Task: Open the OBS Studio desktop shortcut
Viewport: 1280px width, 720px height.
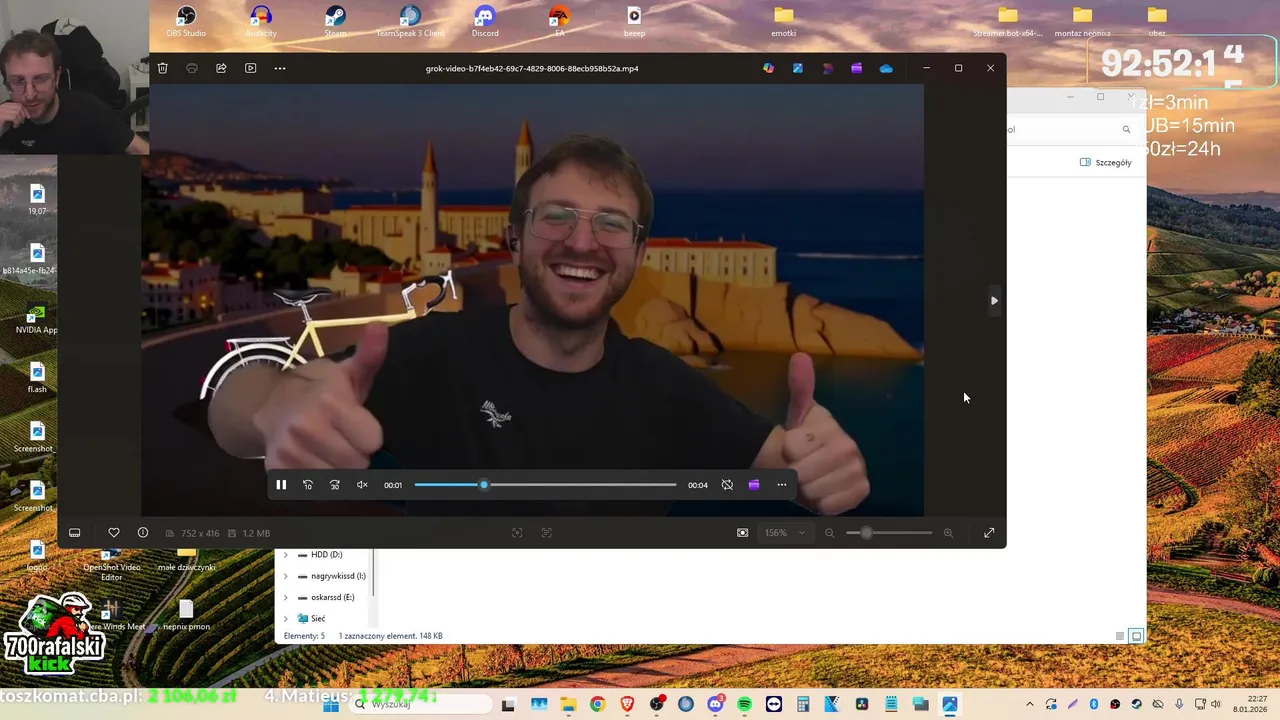Action: point(186,22)
